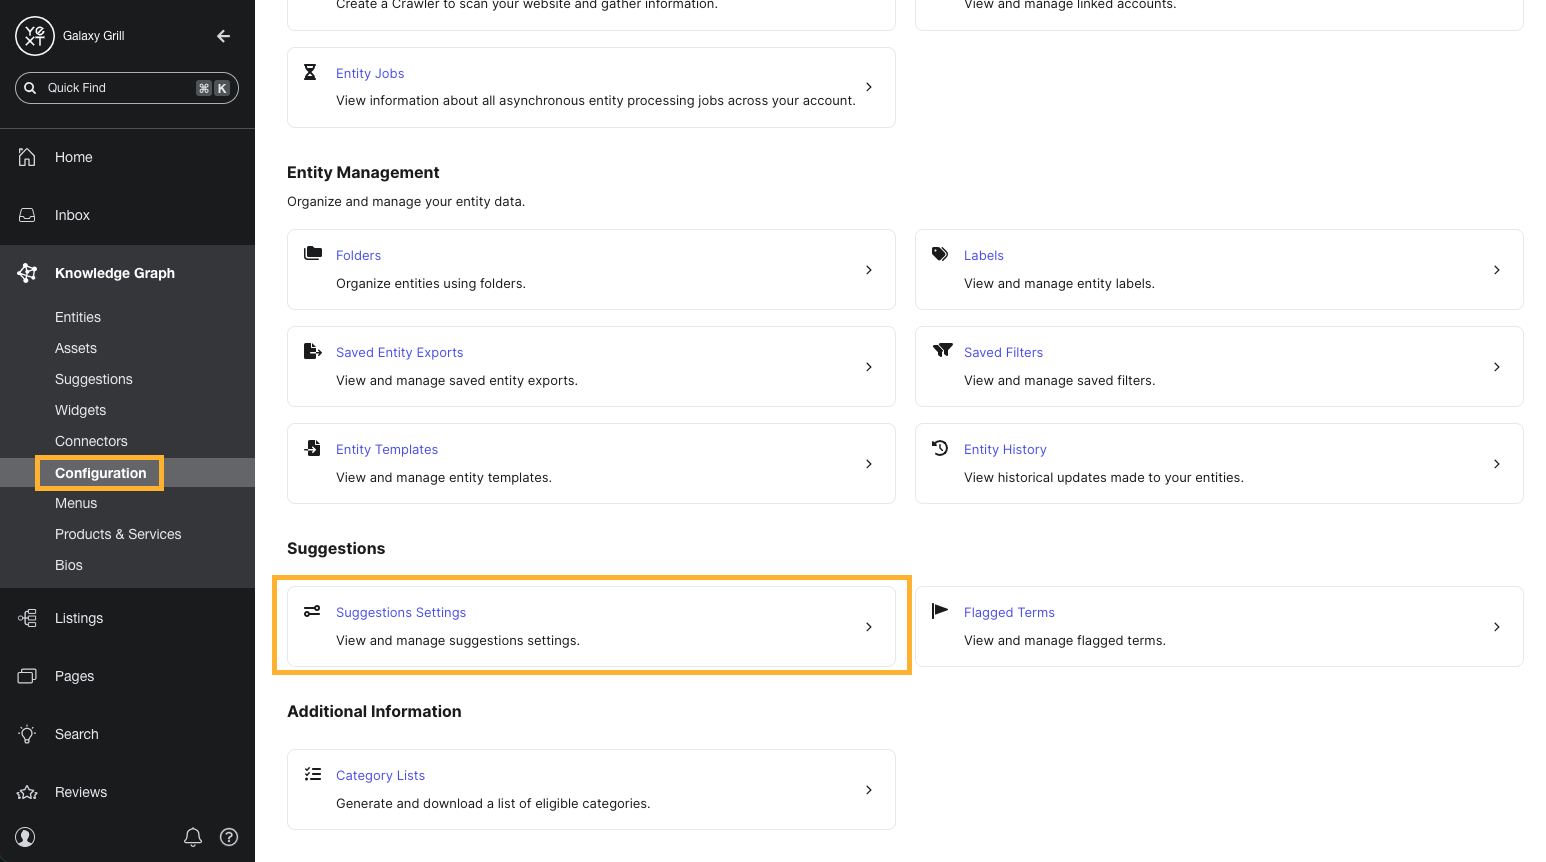Click the notification bell icon
Image resolution: width=1546 pixels, height=862 pixels.
click(193, 837)
